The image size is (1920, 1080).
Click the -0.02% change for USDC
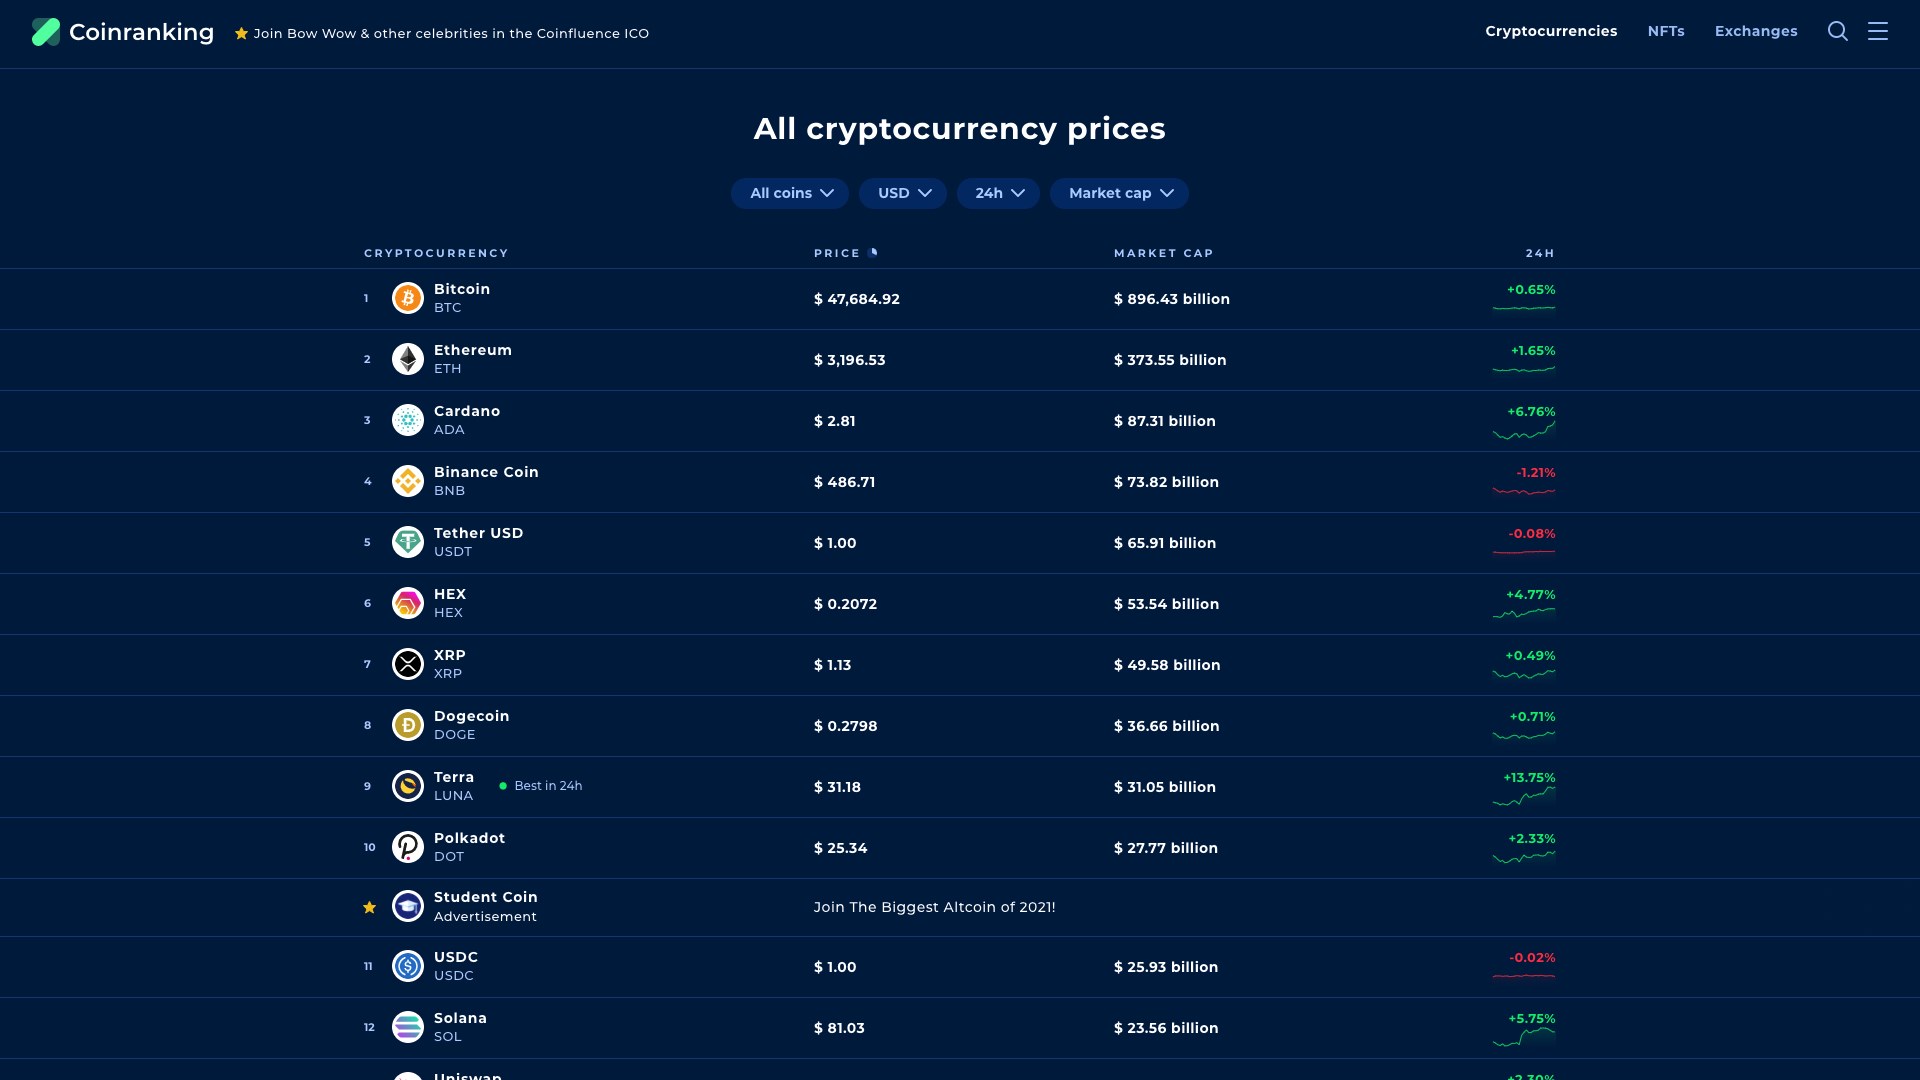pyautogui.click(x=1532, y=957)
